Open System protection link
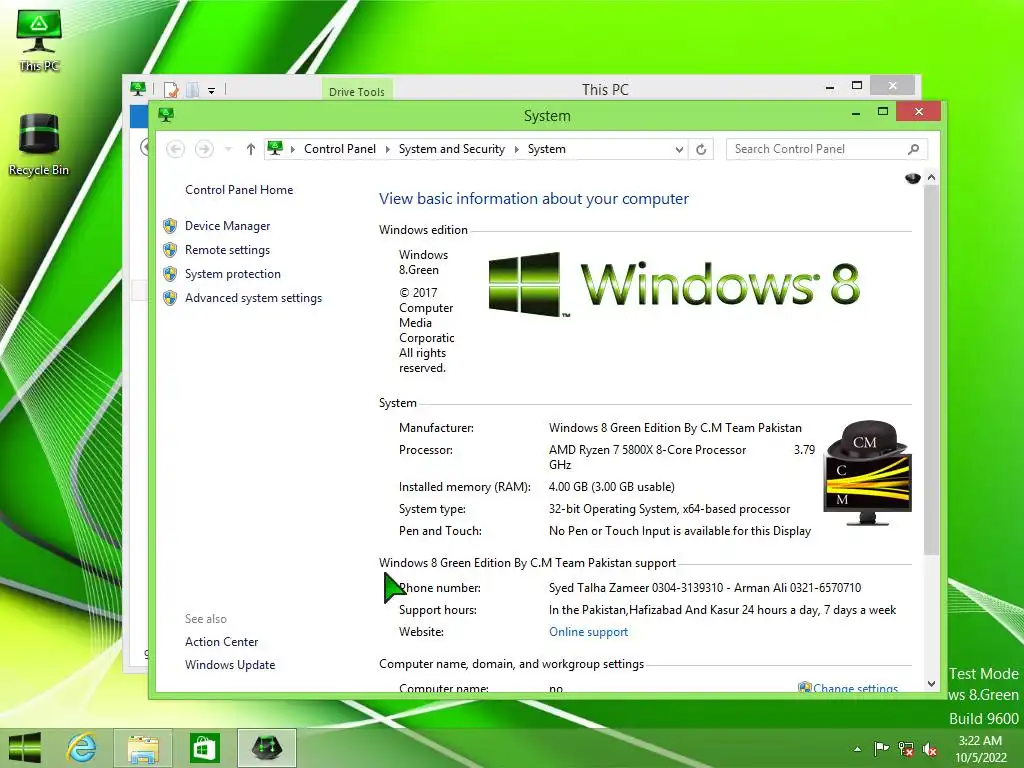Image resolution: width=1024 pixels, height=768 pixels. pyautogui.click(x=232, y=274)
